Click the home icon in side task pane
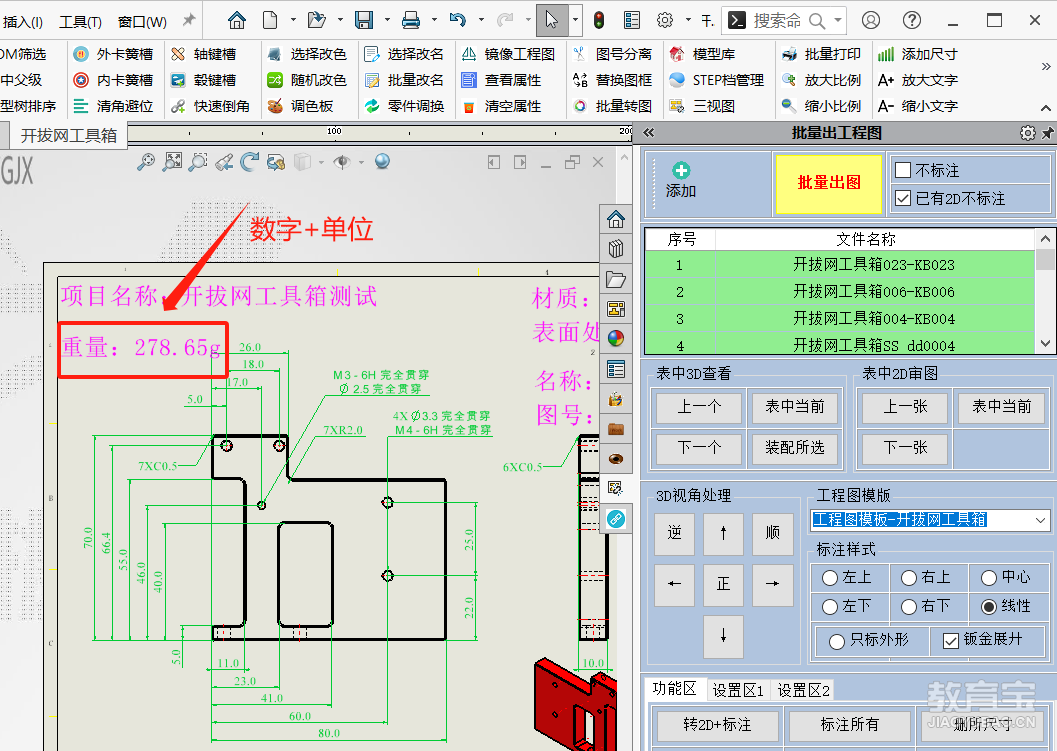 coord(615,219)
